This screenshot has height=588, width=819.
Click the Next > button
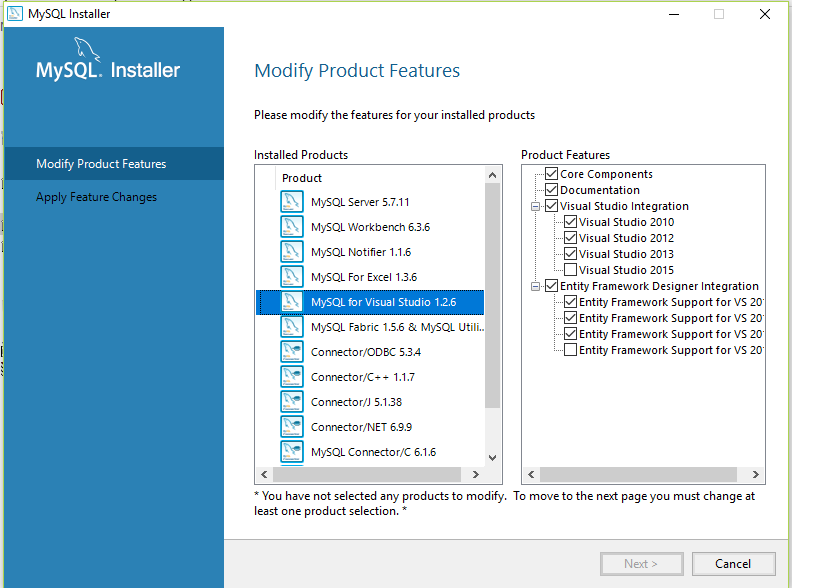pos(641,564)
